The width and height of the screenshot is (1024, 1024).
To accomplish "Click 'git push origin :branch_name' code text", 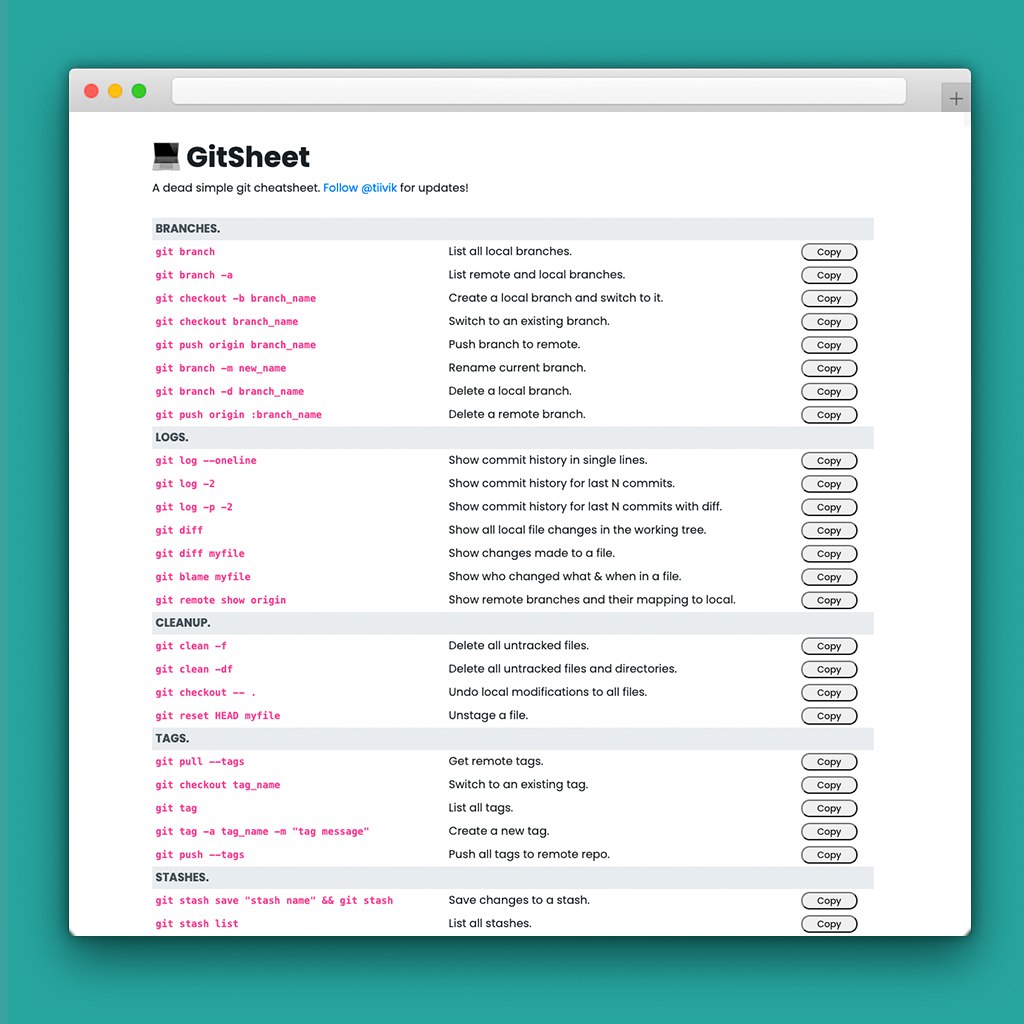I will coord(238,415).
